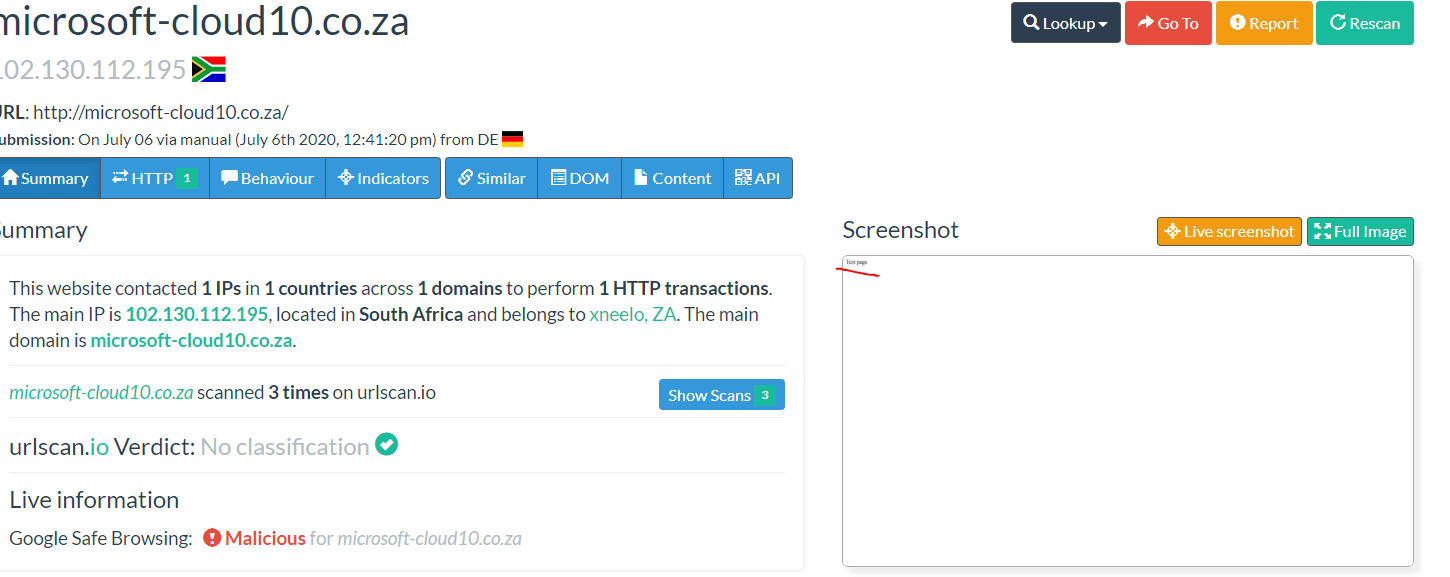Open the API tab
The width and height of the screenshot is (1450, 577).
tap(758, 177)
